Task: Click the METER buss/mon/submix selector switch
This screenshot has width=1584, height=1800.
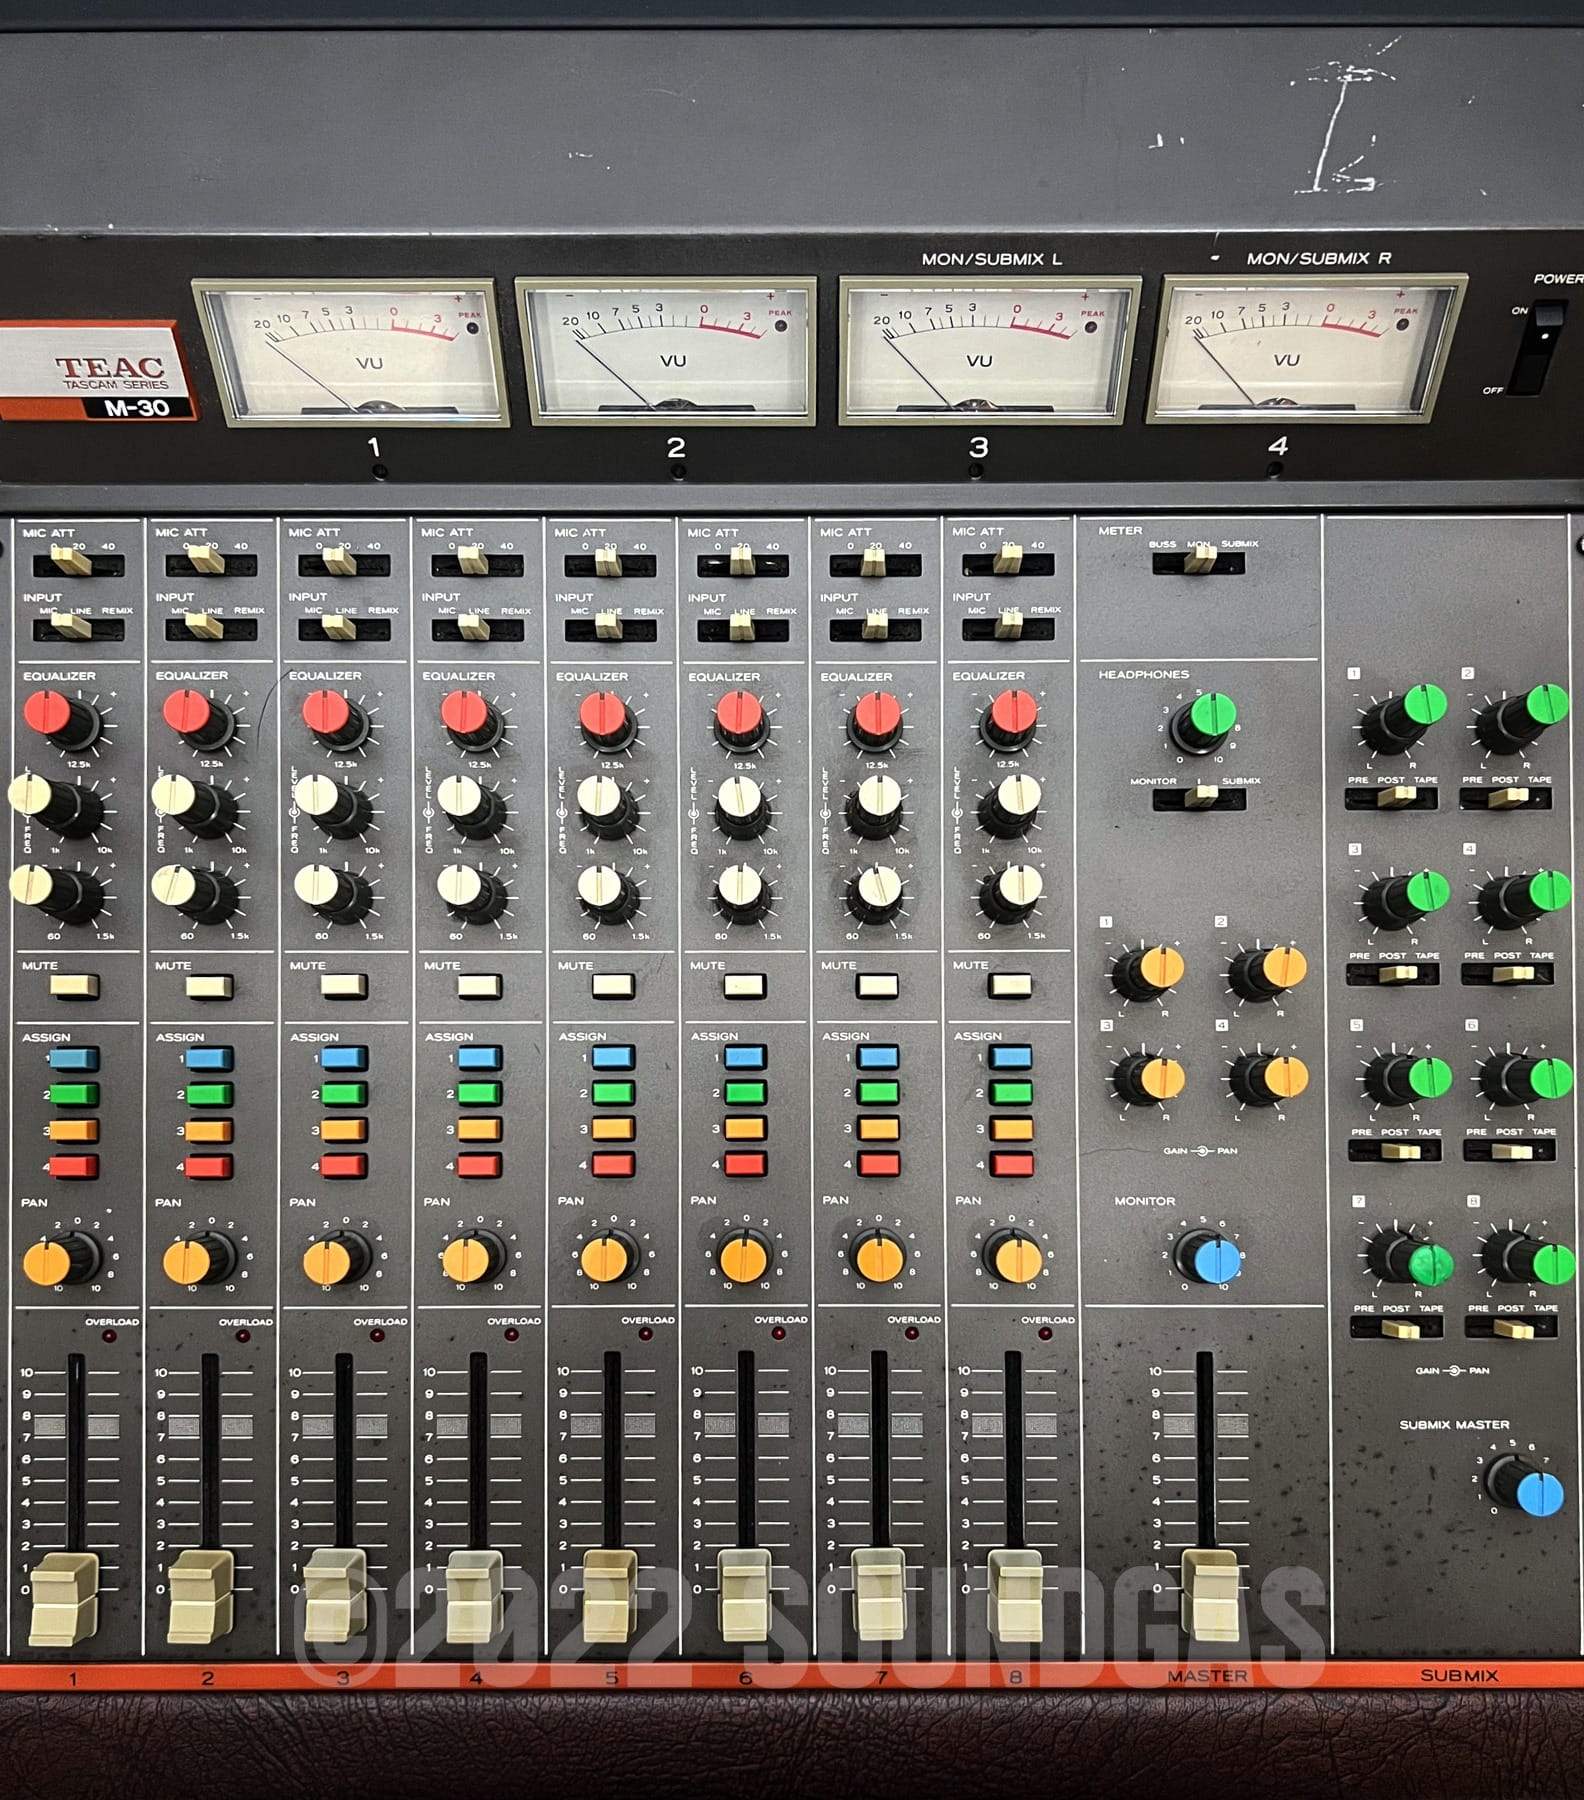Action: [1198, 561]
